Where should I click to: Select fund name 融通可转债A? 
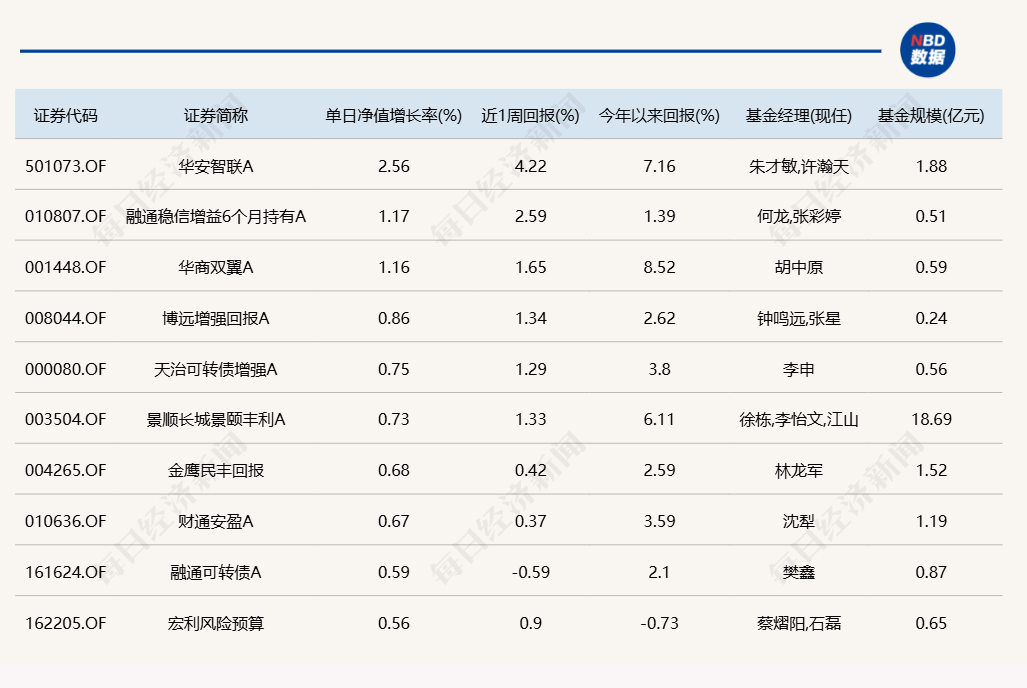(x=215, y=573)
